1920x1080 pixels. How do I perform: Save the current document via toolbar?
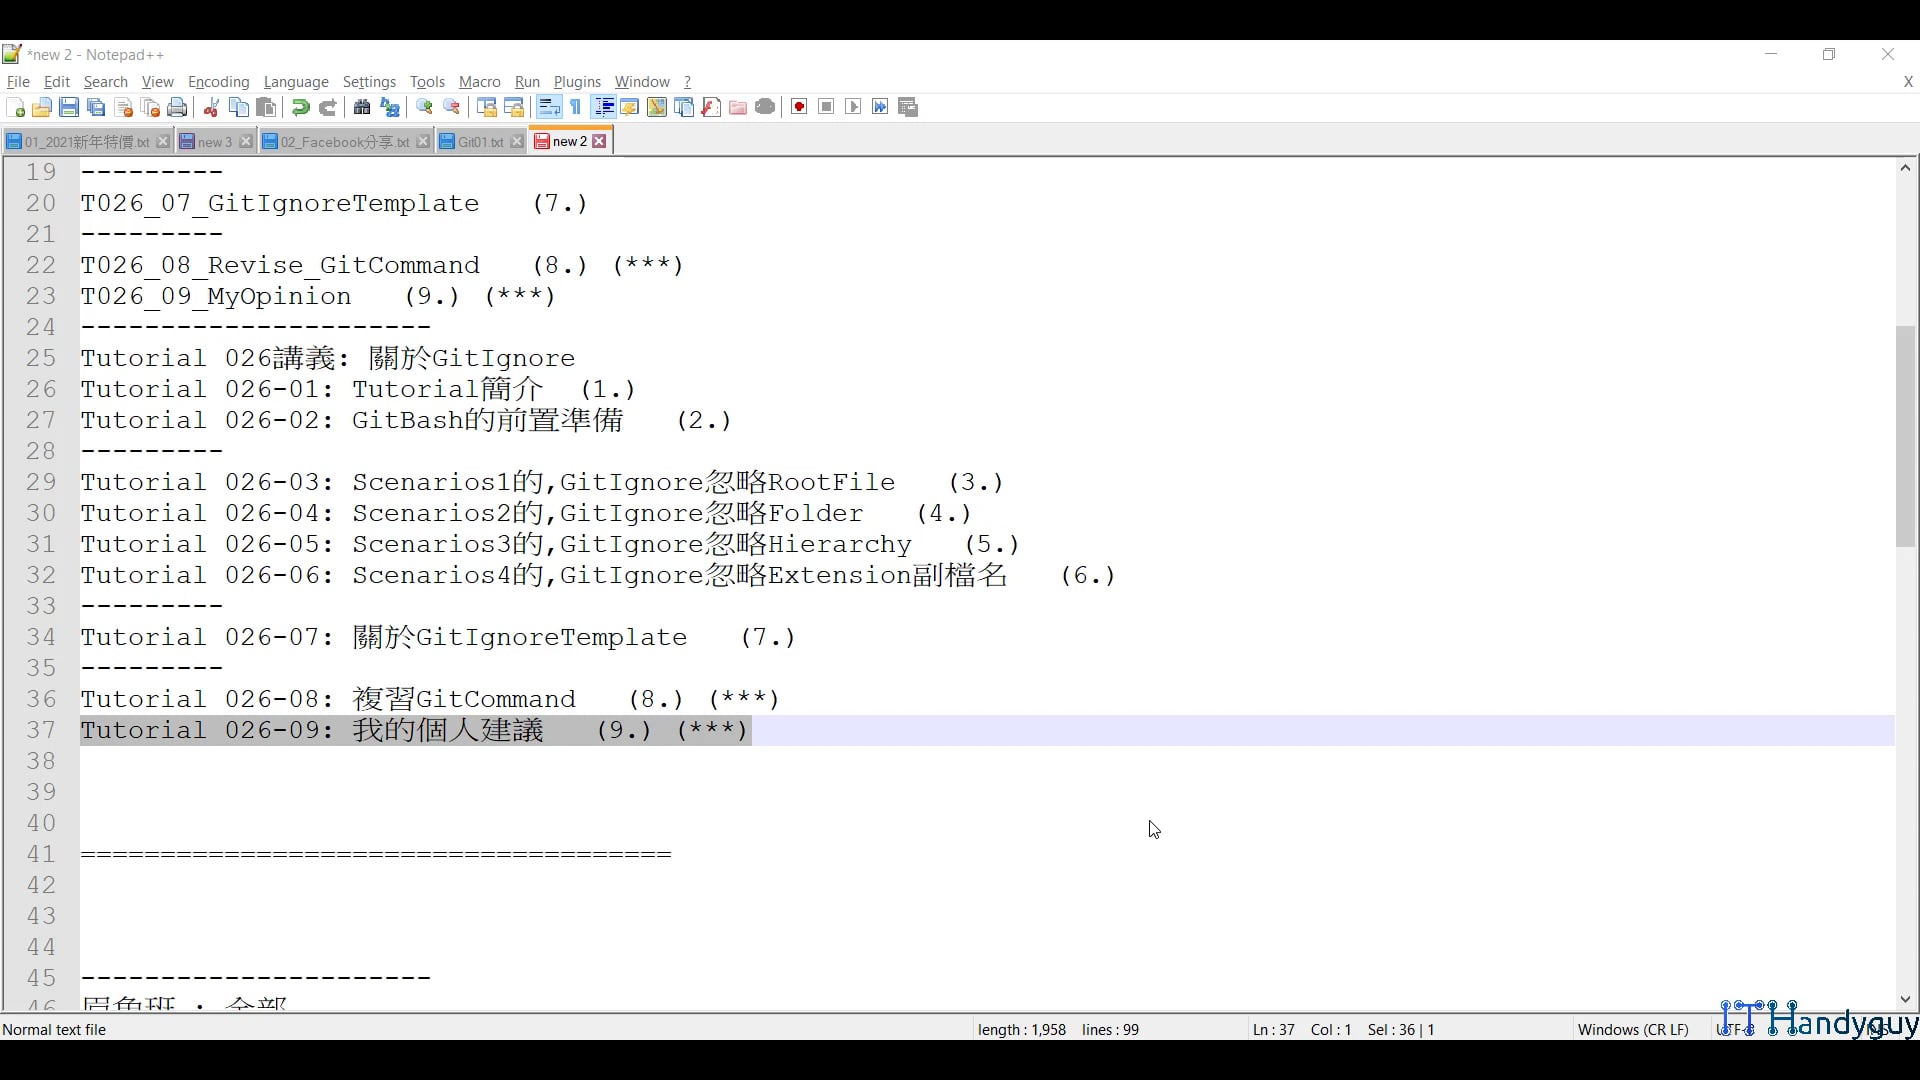coord(69,107)
